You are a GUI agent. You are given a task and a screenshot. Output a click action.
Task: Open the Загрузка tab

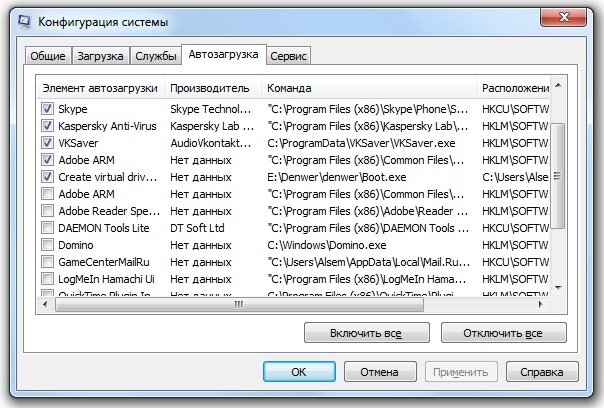coord(100,56)
